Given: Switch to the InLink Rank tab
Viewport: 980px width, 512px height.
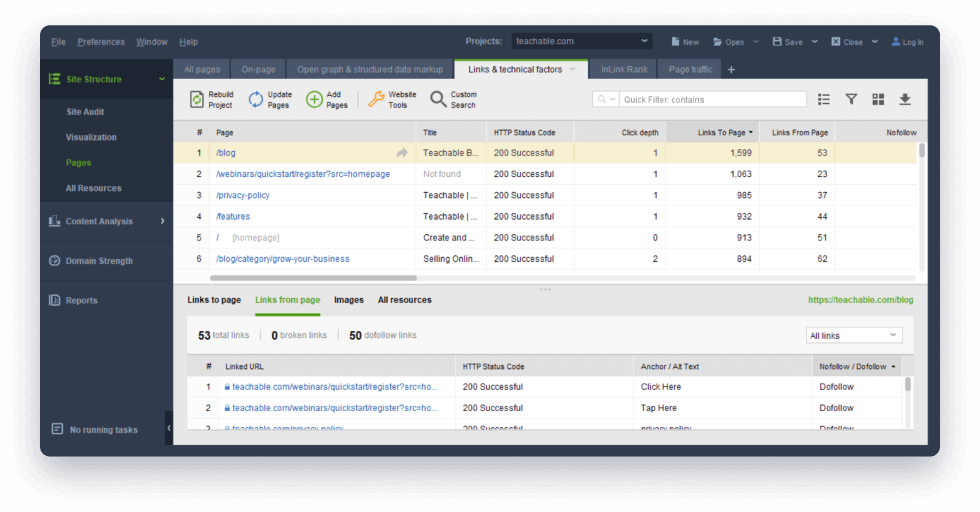Looking at the screenshot, I should 624,69.
